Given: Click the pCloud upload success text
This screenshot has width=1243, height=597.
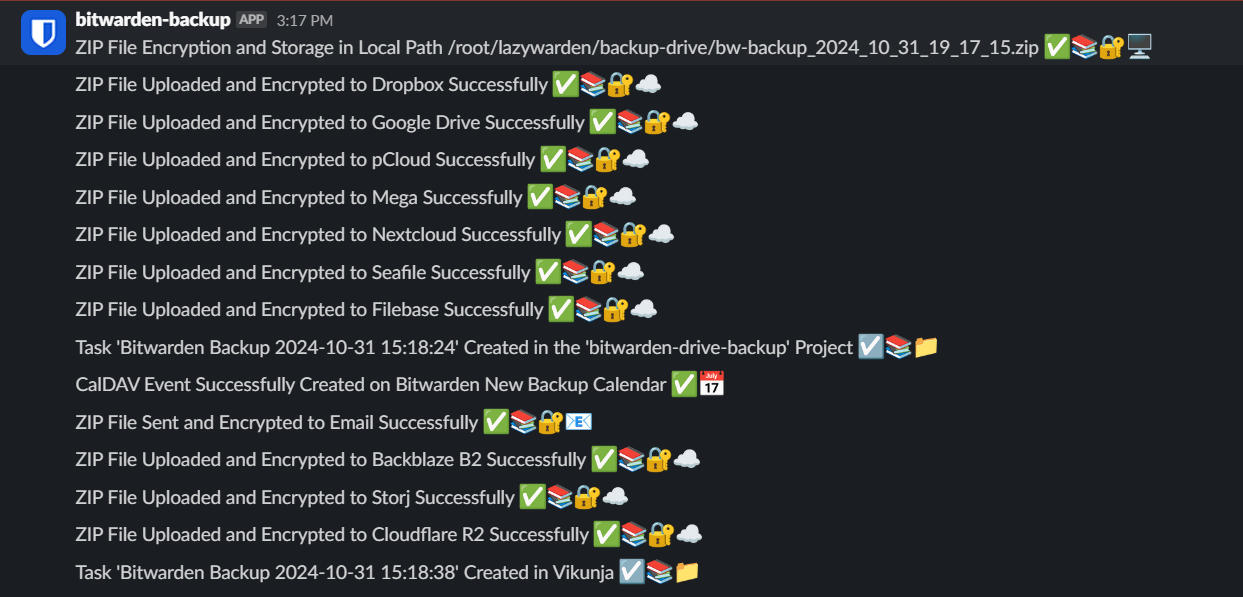Looking at the screenshot, I should [305, 160].
